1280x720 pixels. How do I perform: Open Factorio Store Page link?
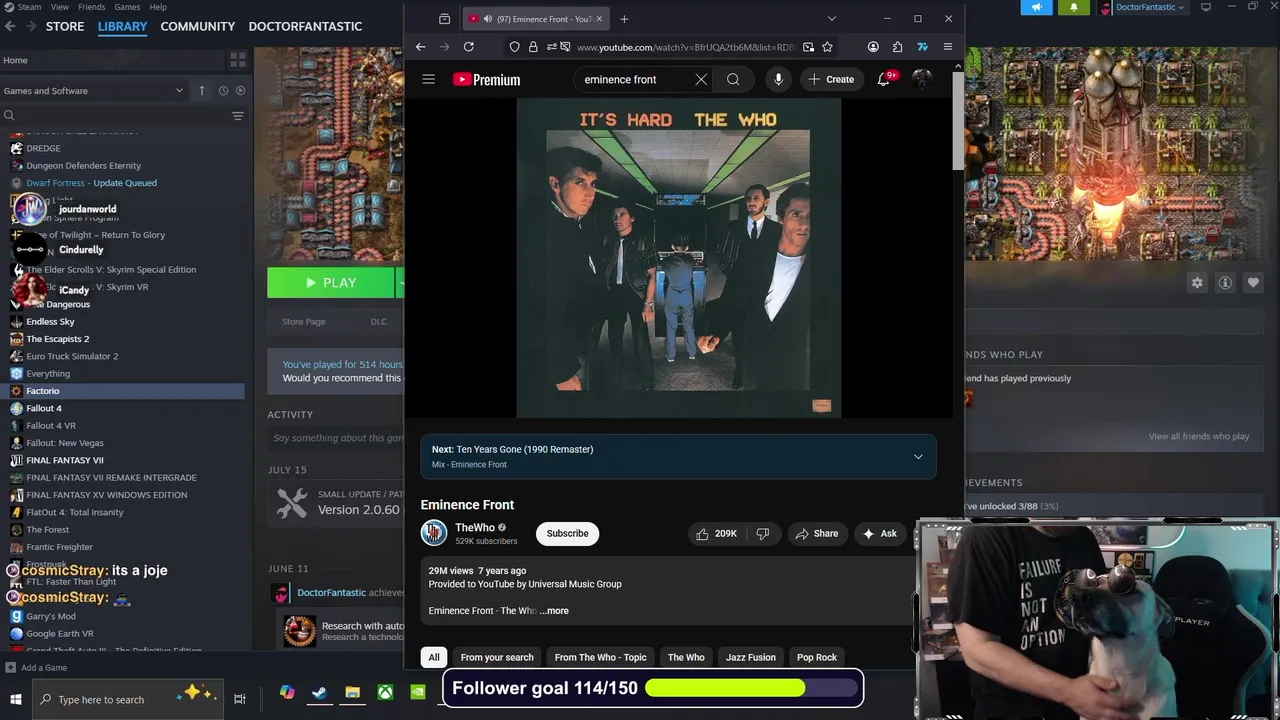[304, 322]
